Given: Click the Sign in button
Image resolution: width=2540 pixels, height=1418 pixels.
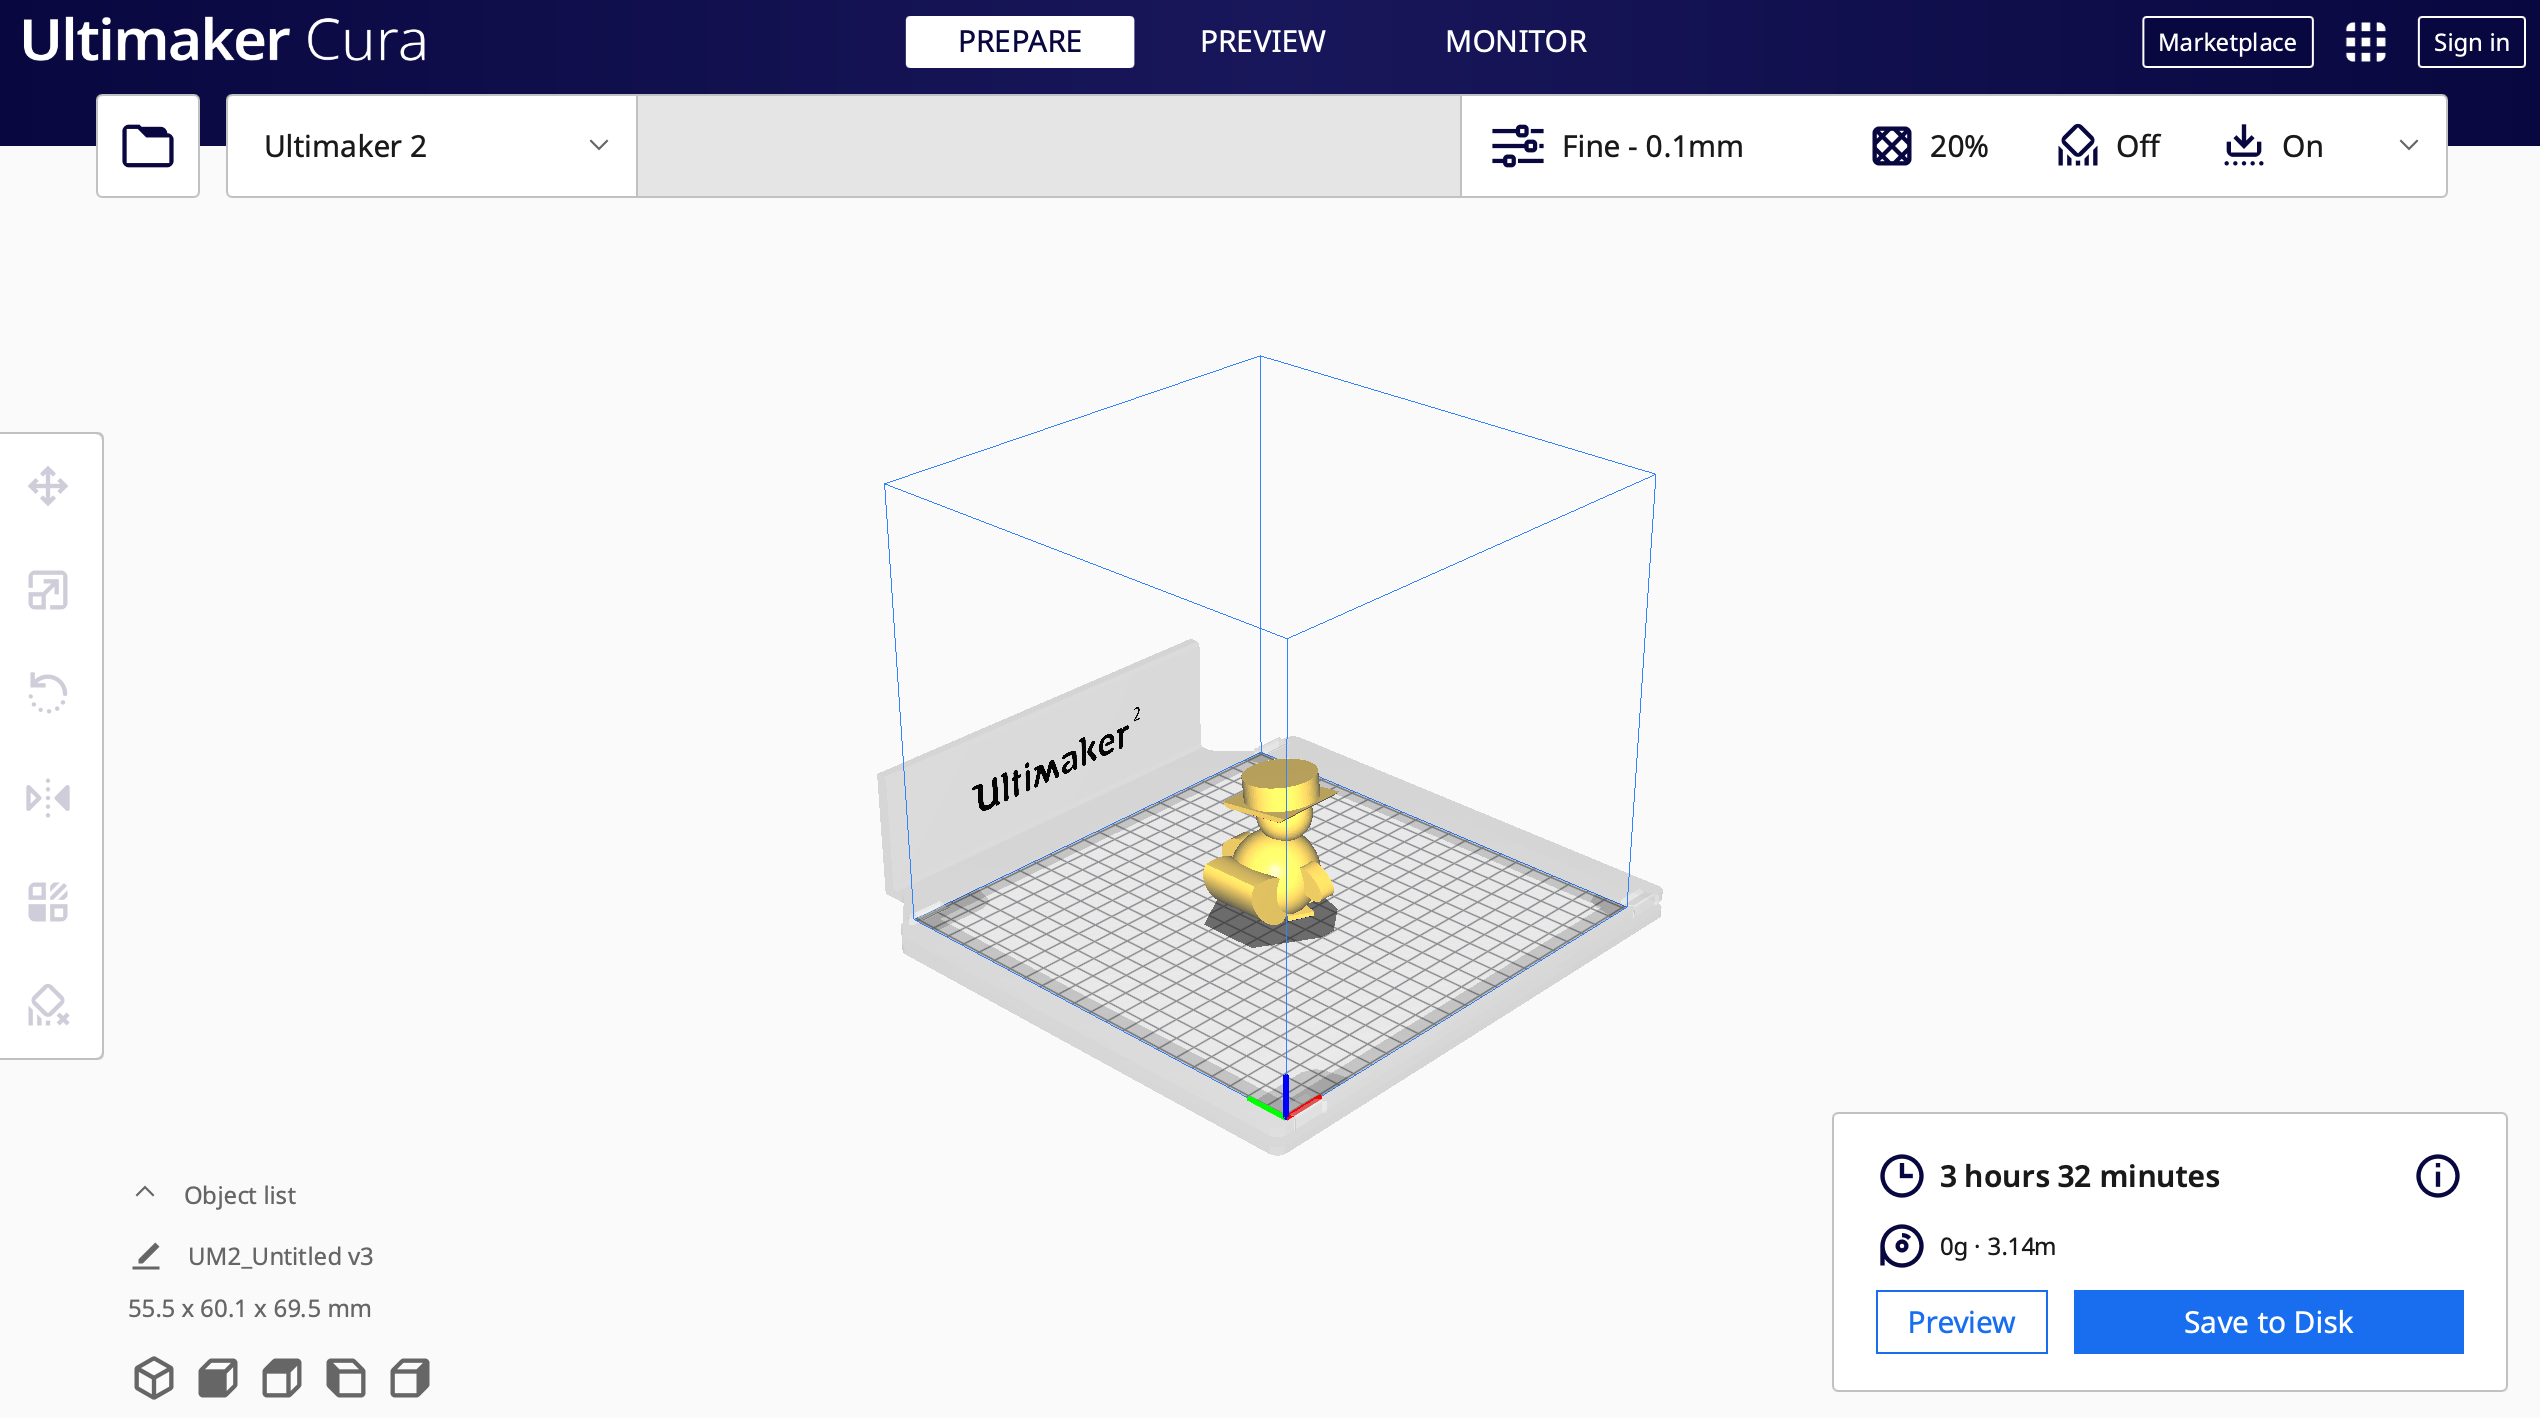Looking at the screenshot, I should [x=2472, y=42].
